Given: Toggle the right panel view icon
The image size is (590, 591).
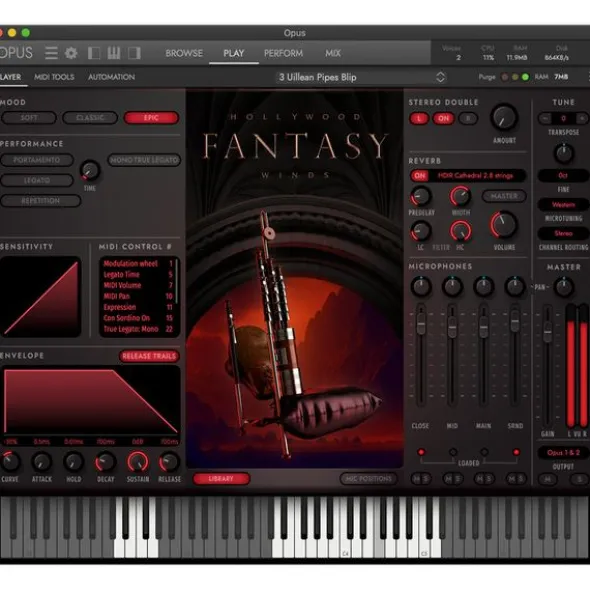Looking at the screenshot, I should [x=134, y=53].
